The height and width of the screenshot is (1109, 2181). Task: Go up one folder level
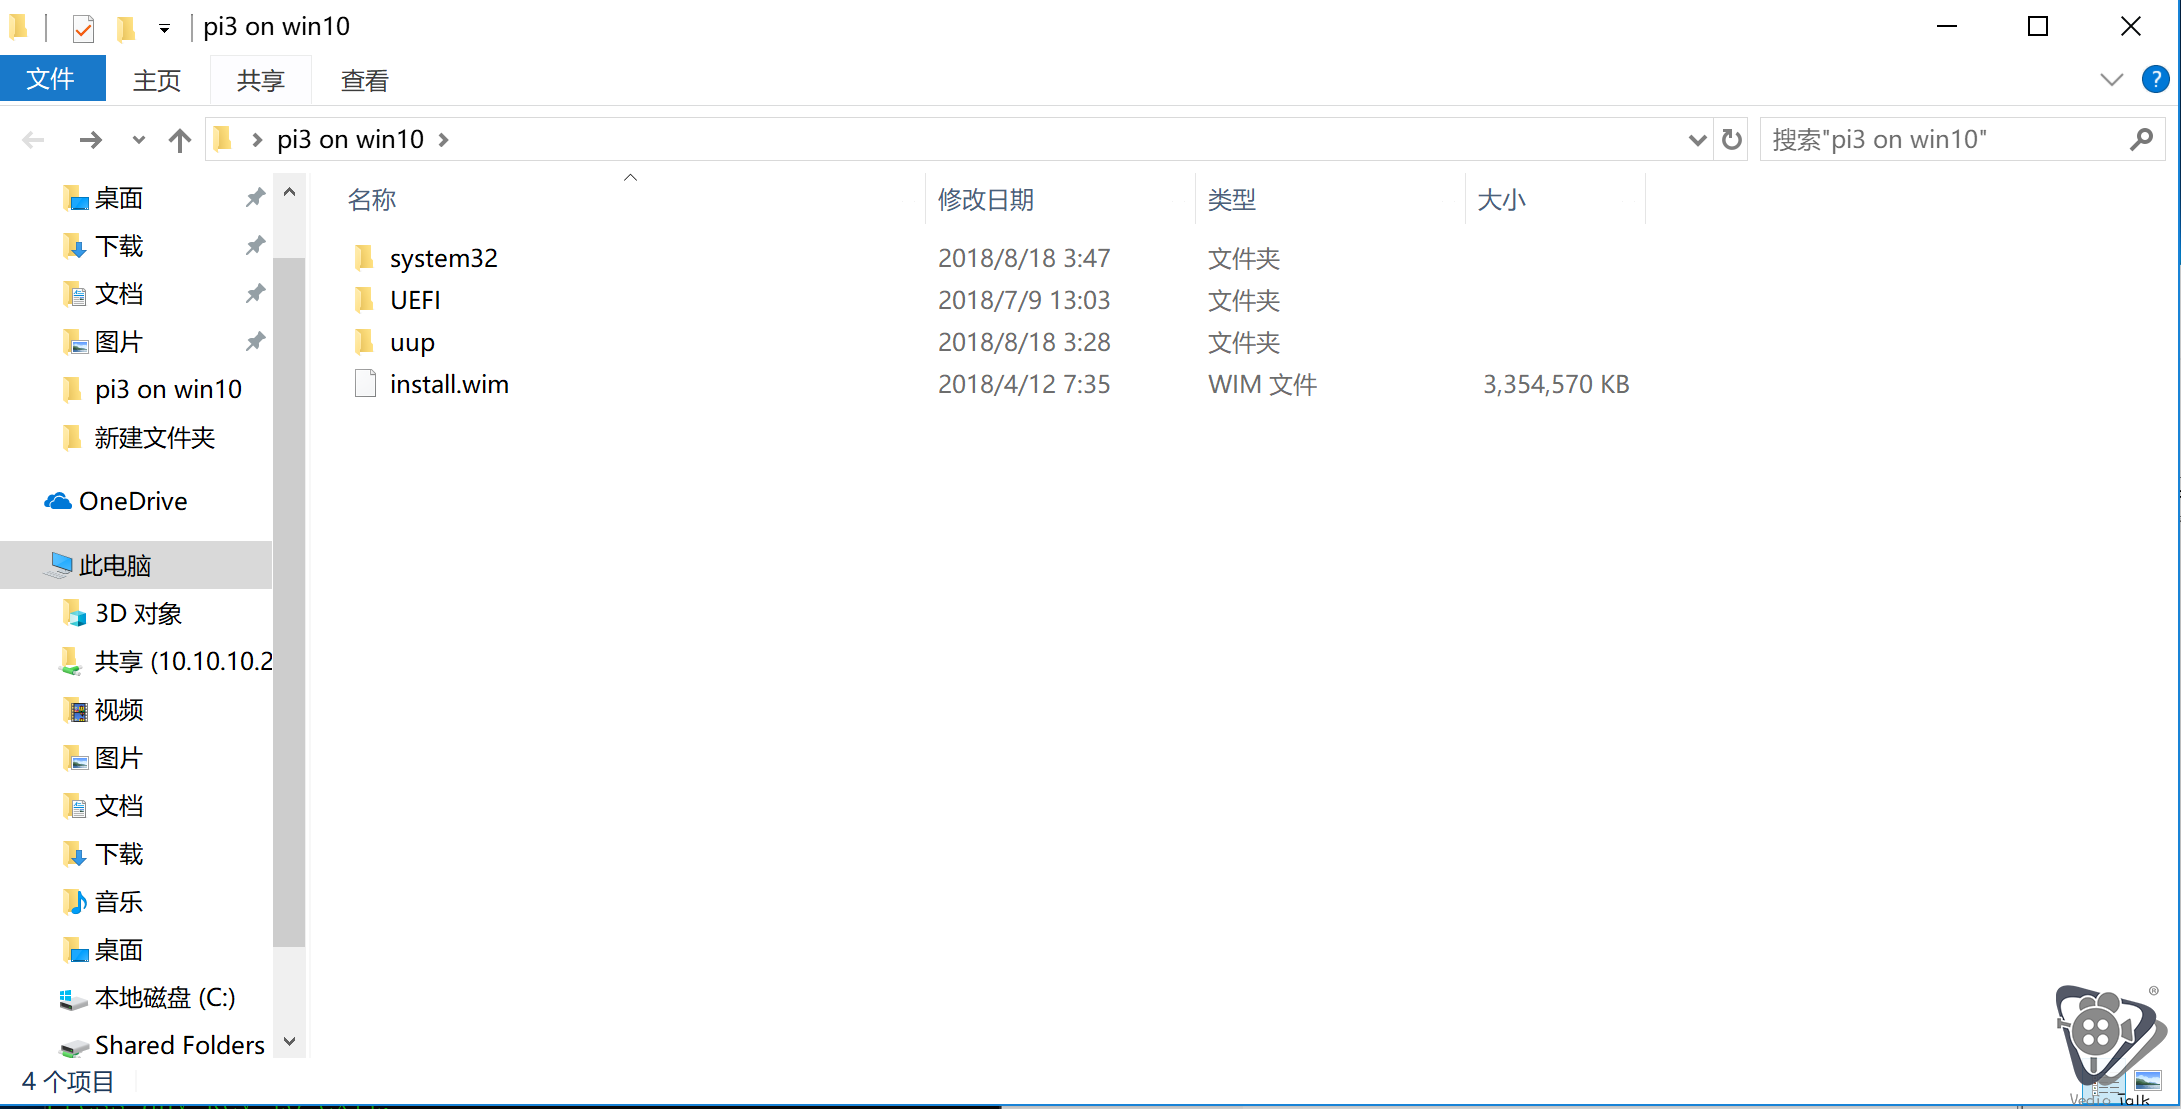180,140
